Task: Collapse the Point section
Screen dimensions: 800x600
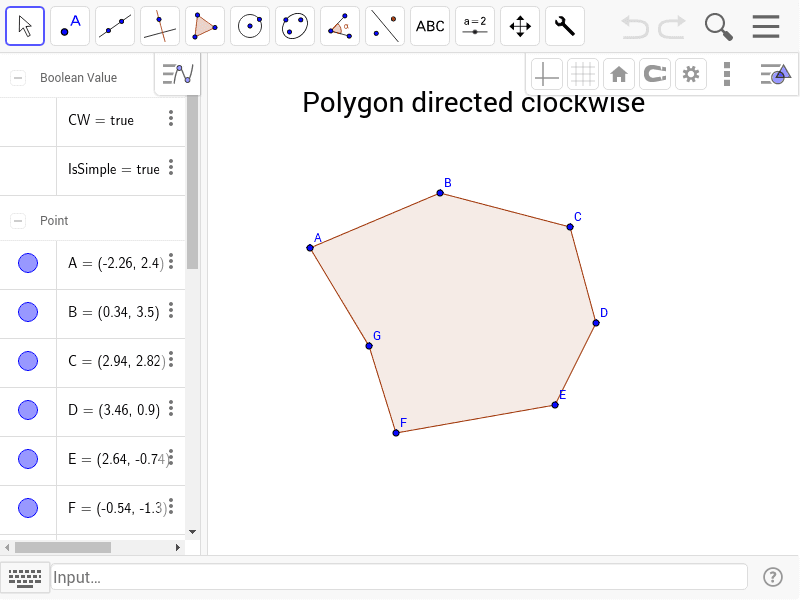Action: 16,220
